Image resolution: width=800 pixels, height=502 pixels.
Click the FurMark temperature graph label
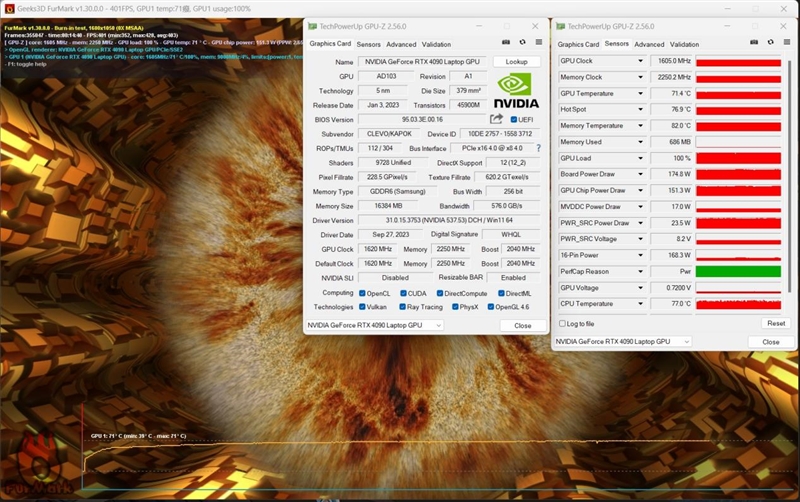point(138,436)
